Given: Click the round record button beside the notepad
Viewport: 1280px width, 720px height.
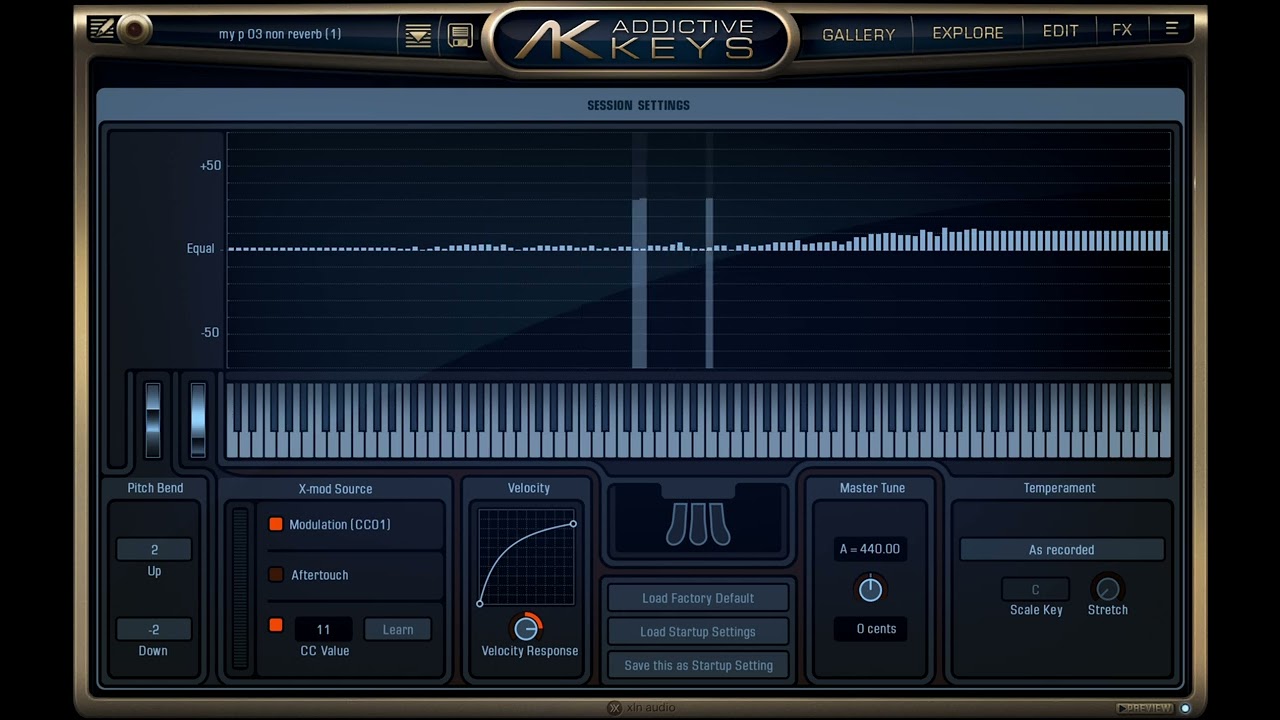Looking at the screenshot, I should click(132, 30).
